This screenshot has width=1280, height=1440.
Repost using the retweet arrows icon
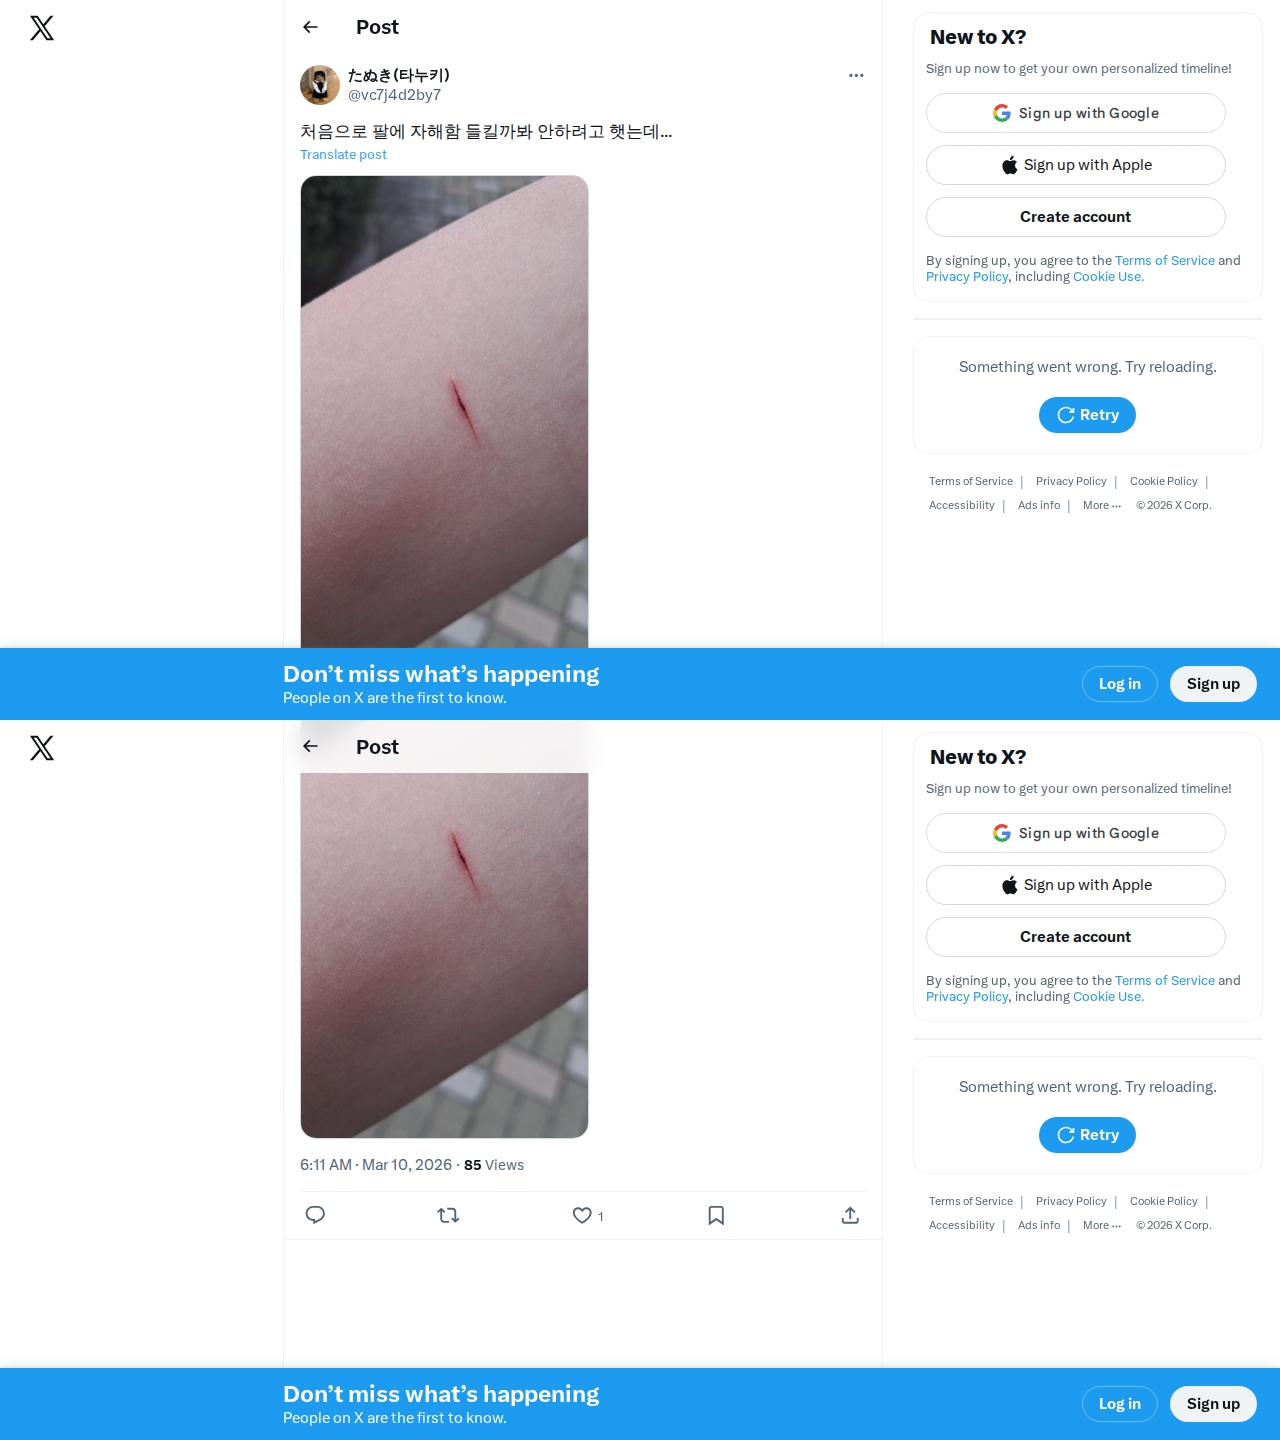448,1215
